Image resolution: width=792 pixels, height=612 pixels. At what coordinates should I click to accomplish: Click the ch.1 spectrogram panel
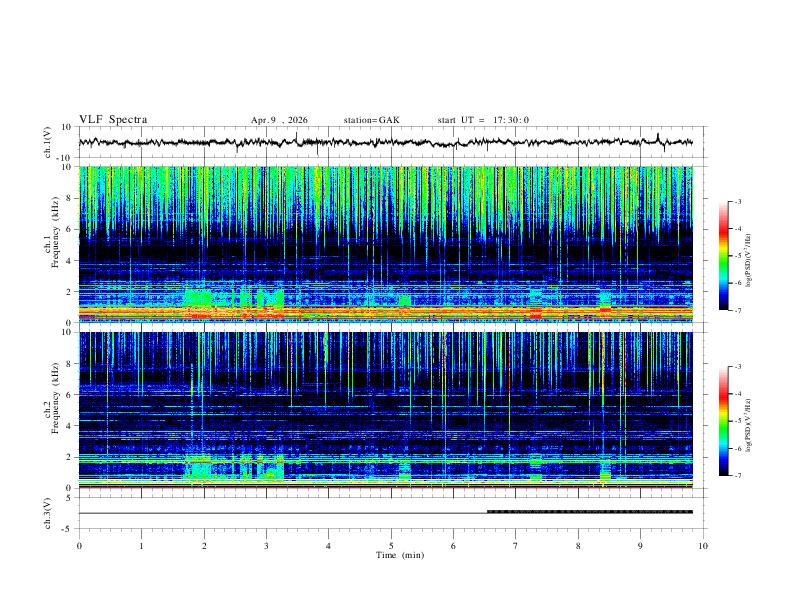tap(385, 244)
